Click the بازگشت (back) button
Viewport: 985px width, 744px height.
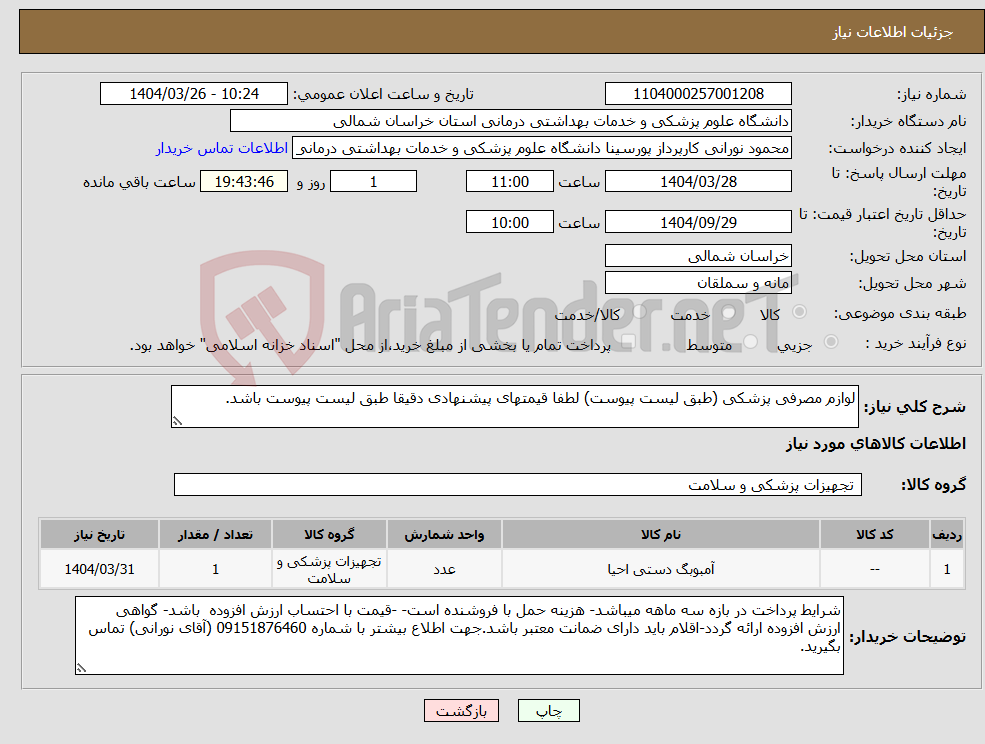click(x=461, y=711)
